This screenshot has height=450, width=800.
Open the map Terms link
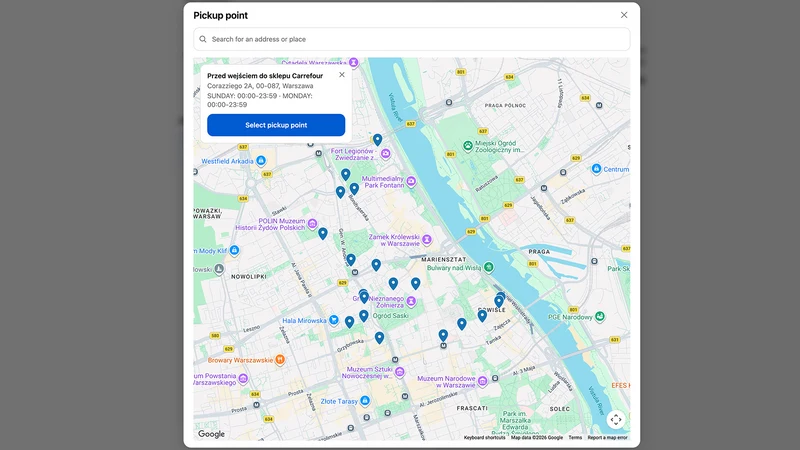575,437
